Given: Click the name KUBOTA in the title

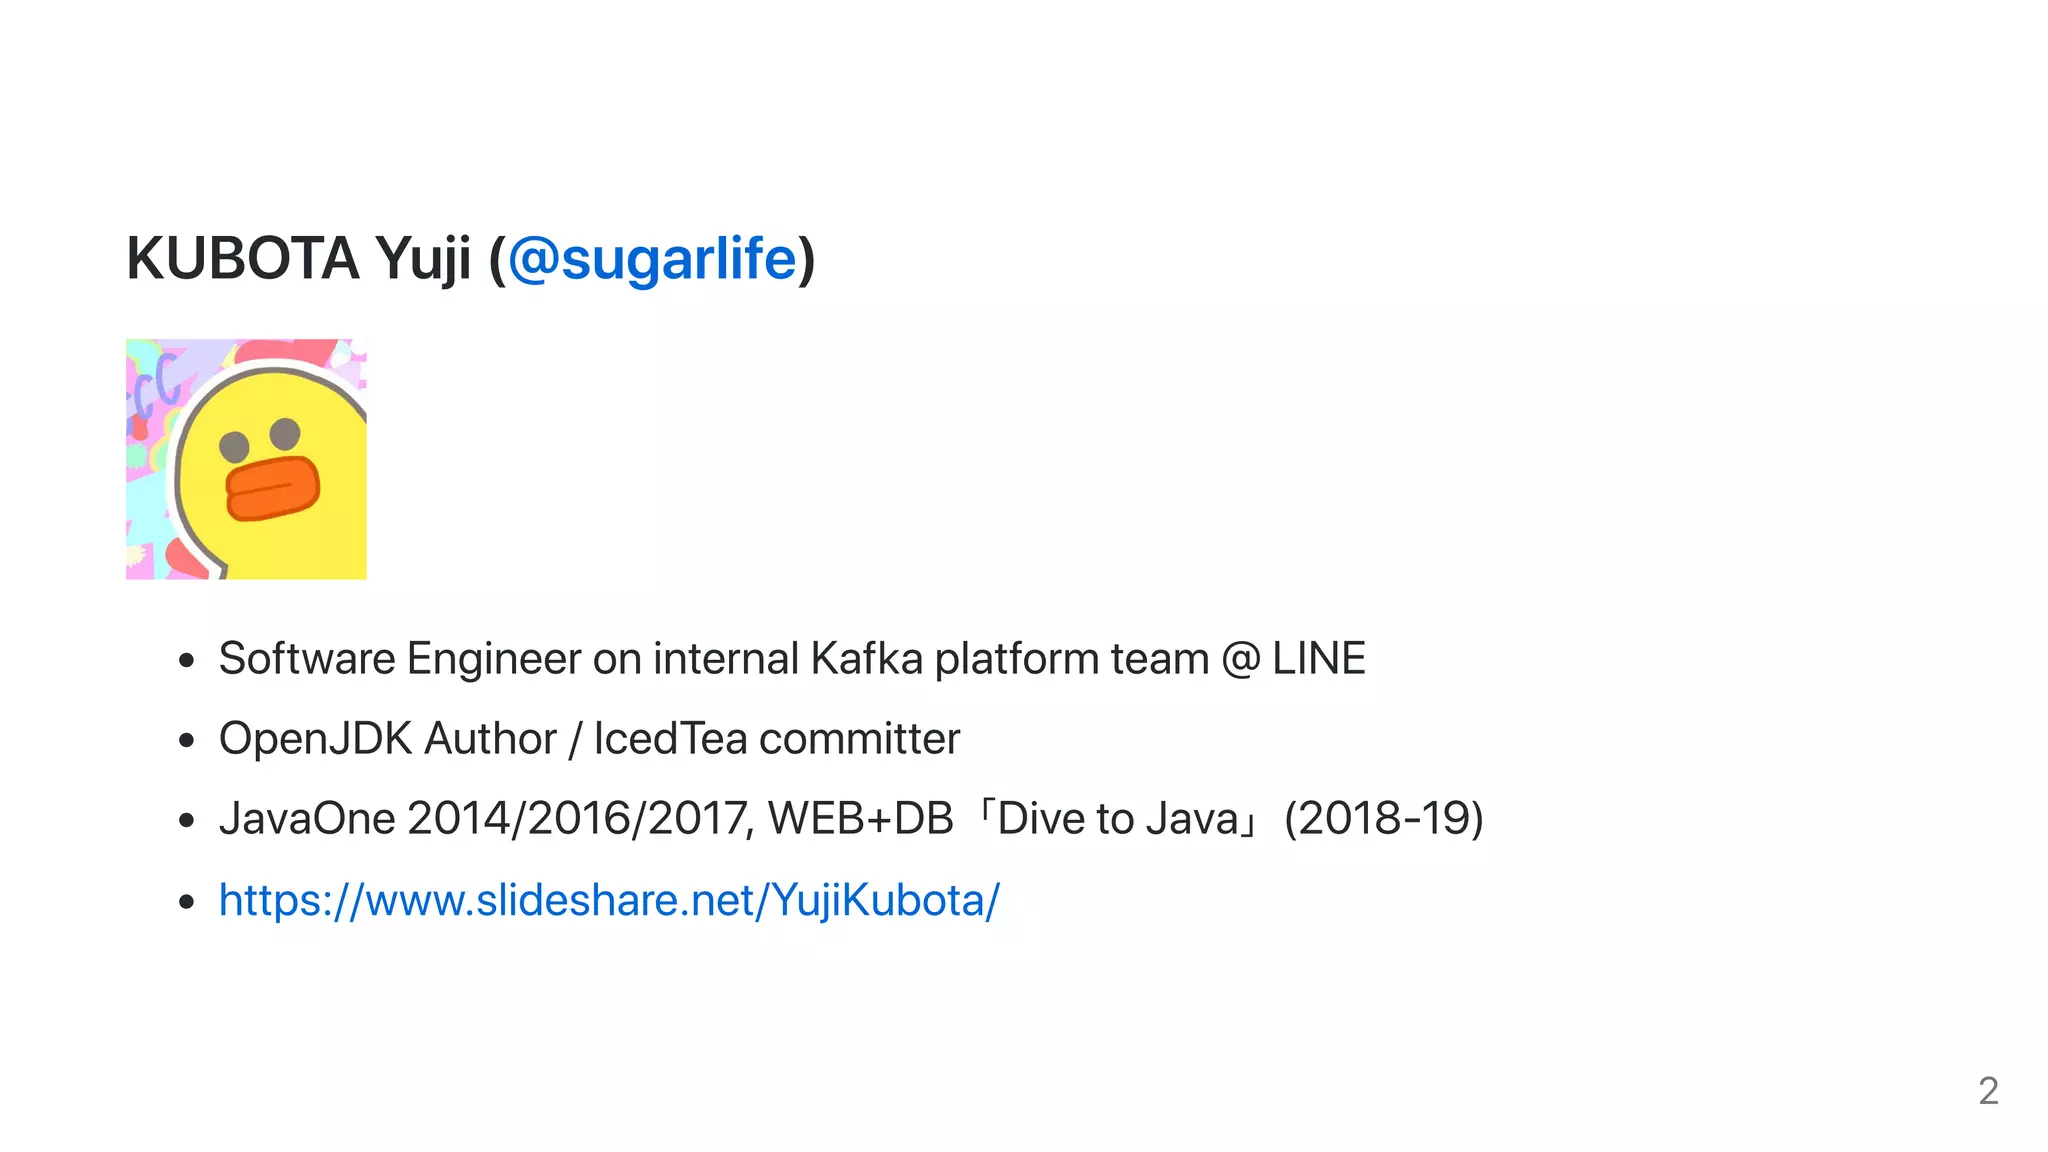Looking at the screenshot, I should click(242, 259).
